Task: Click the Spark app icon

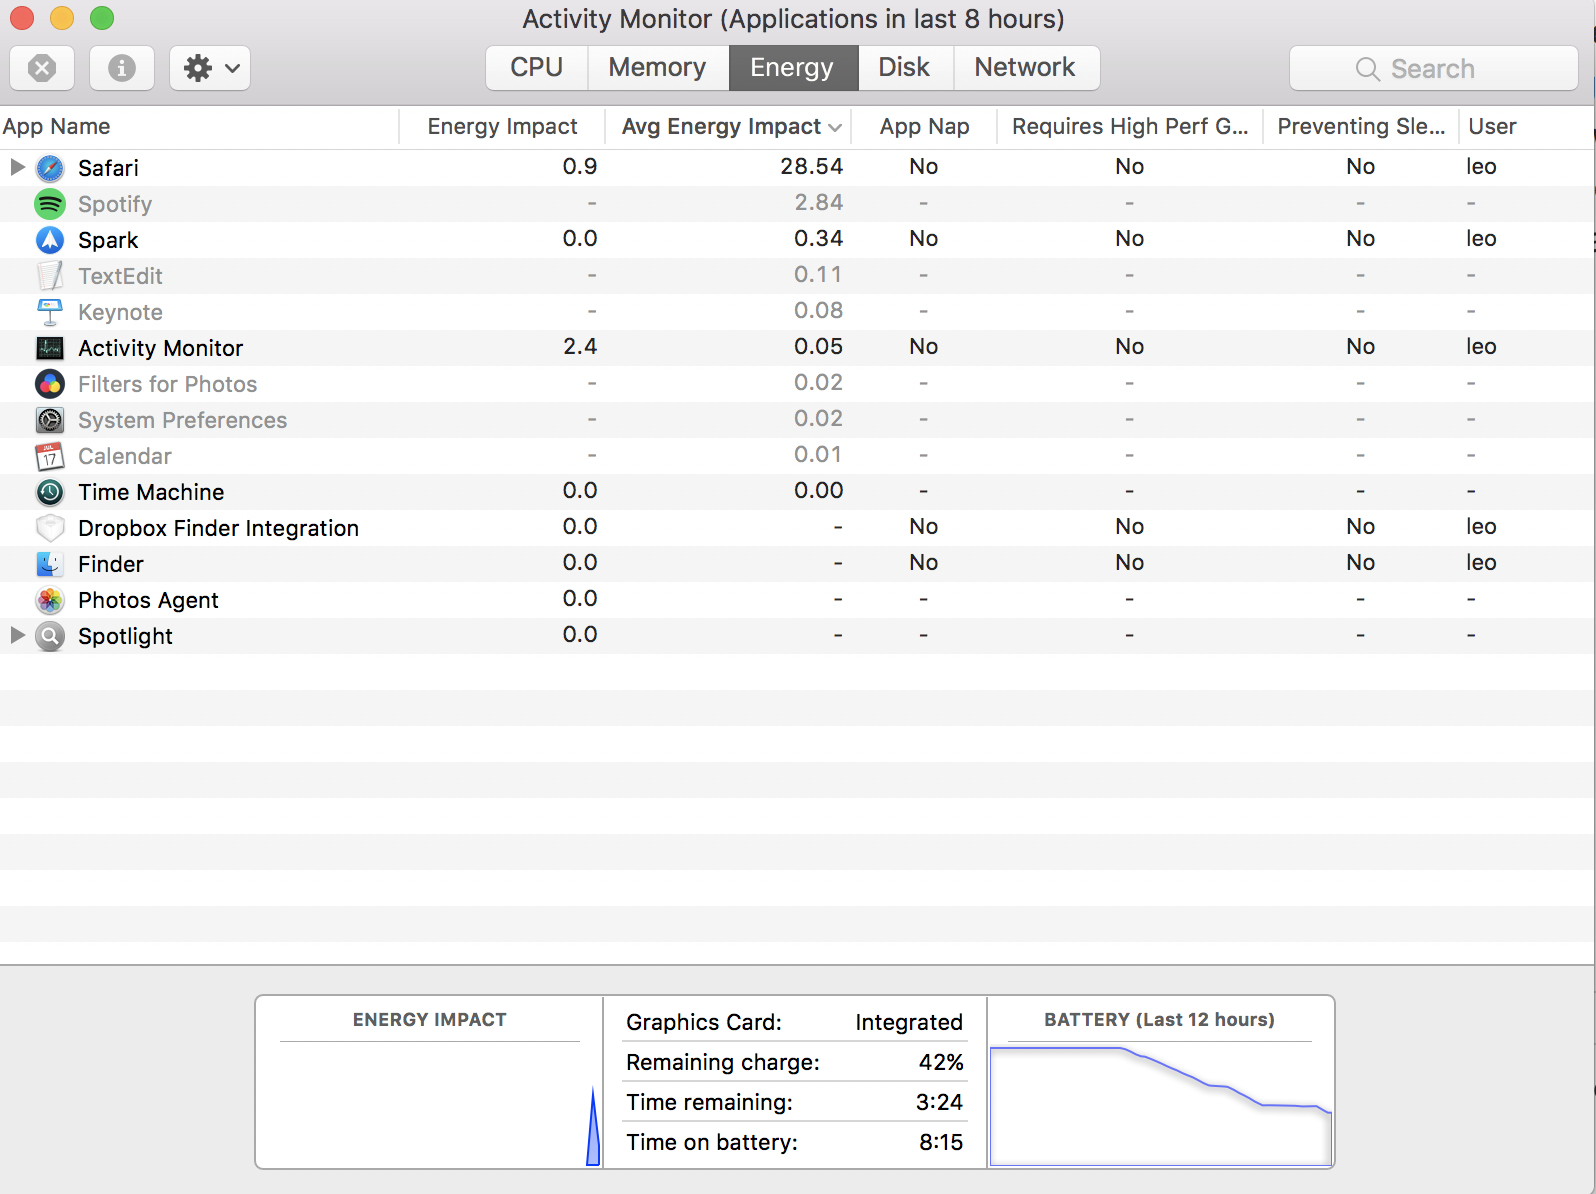Action: coord(50,240)
